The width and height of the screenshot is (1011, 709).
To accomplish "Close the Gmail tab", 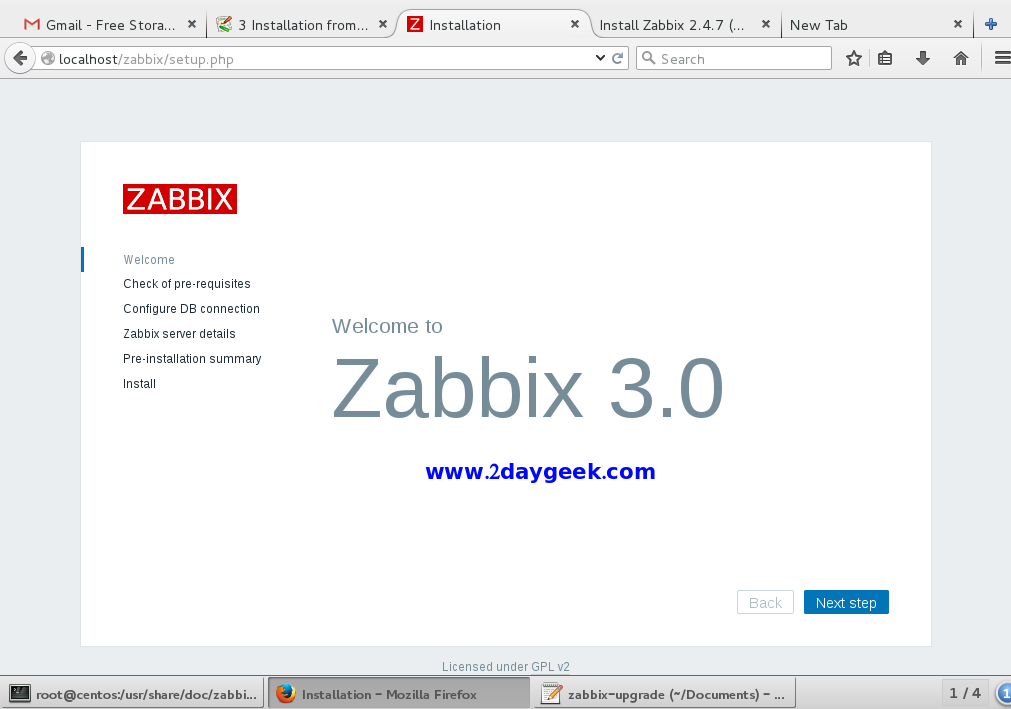I will (191, 24).
